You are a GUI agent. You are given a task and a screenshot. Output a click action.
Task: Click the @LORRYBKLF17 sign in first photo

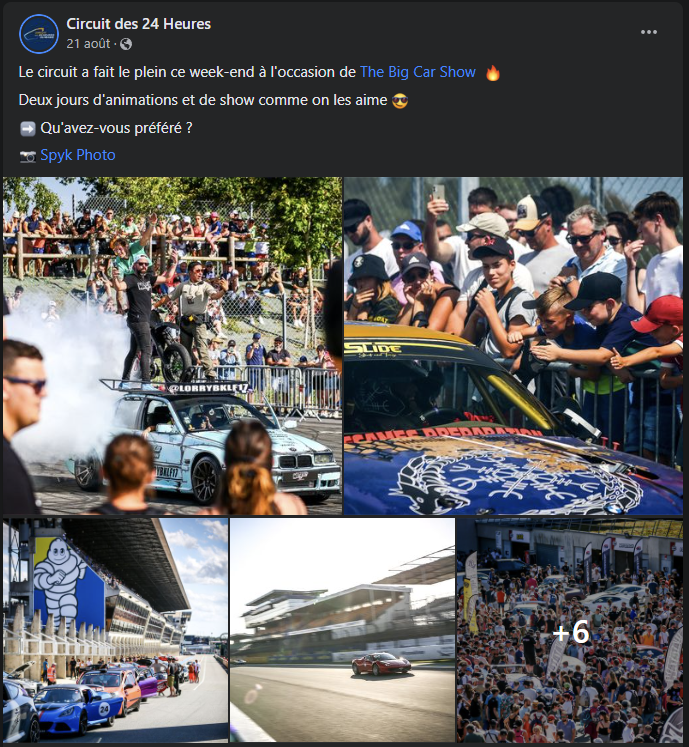click(208, 388)
